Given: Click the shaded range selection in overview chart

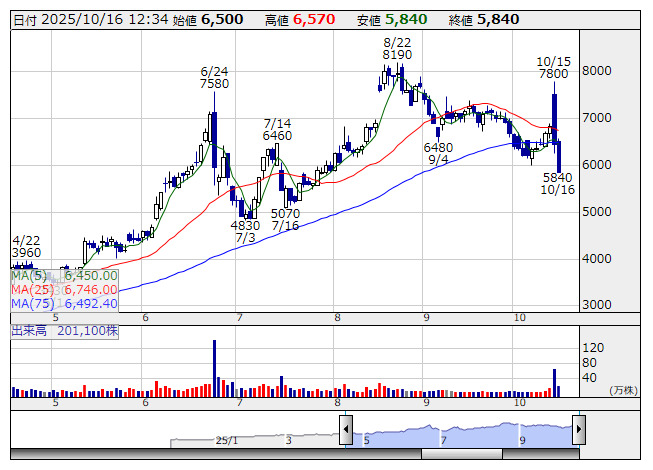Looking at the screenshot, I should pos(462,435).
